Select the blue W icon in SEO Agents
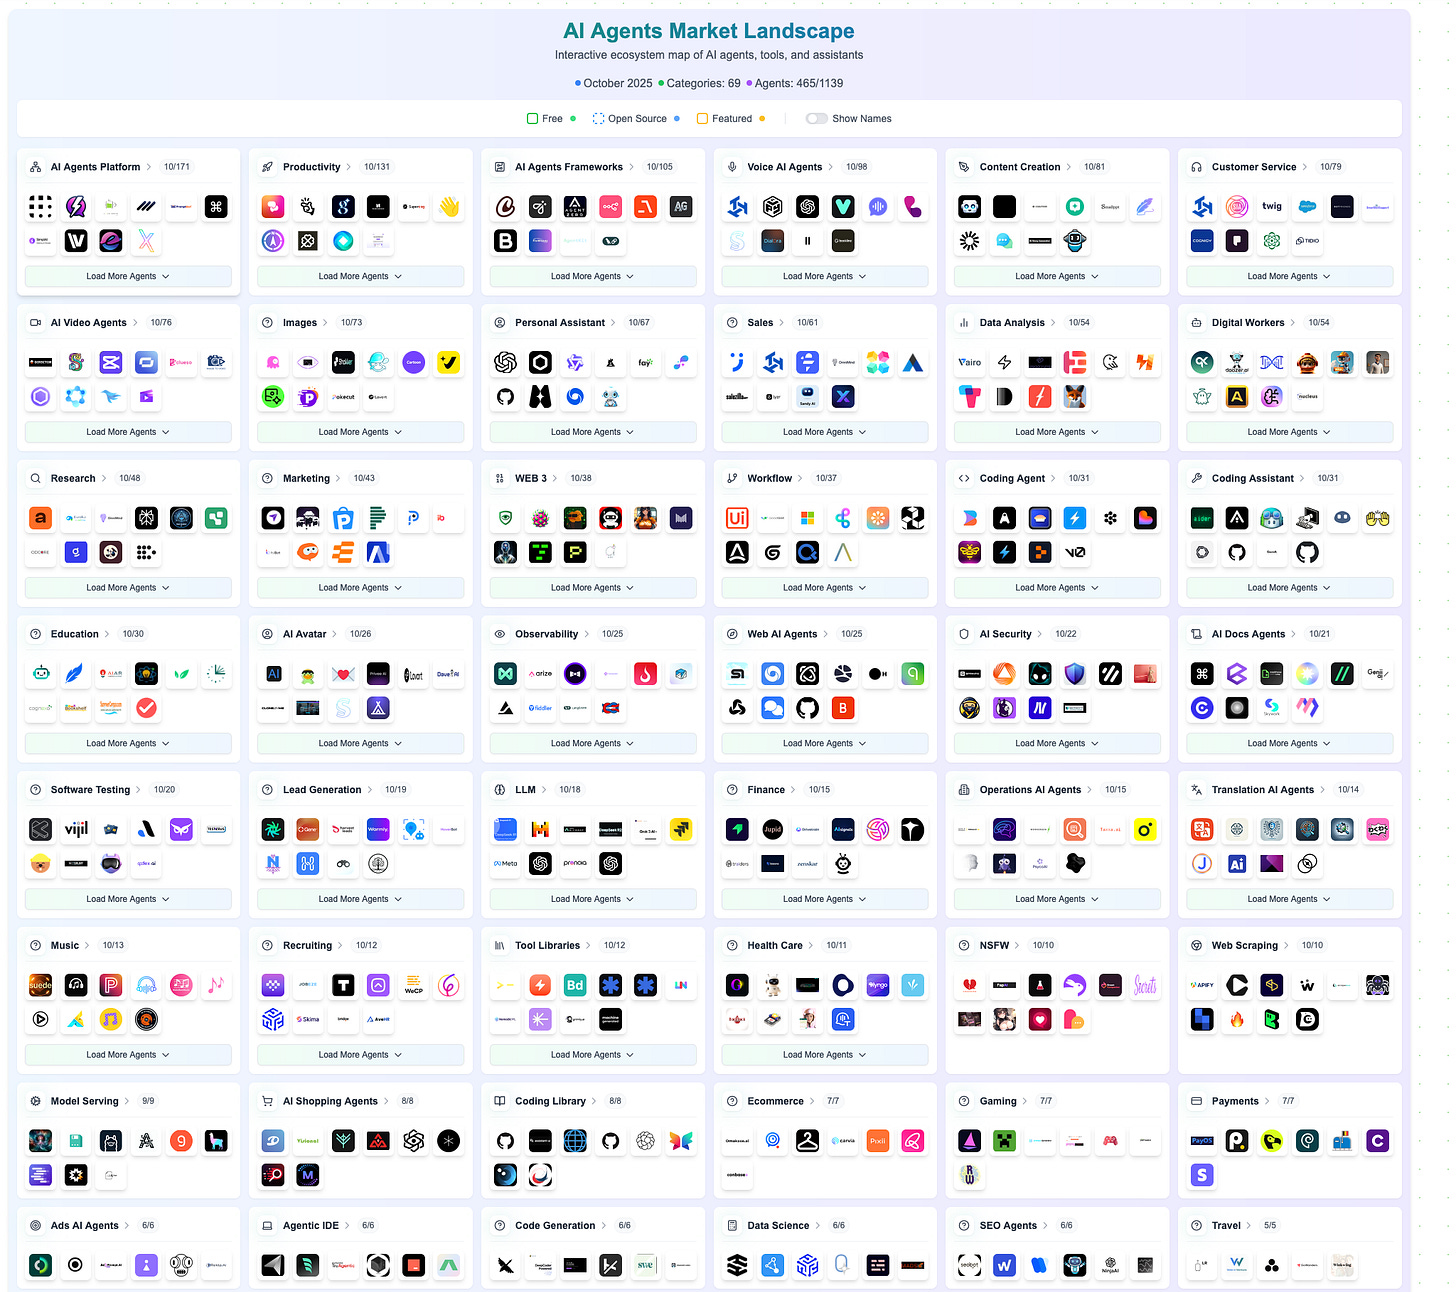The image size is (1456, 1292). pos(1005,1265)
